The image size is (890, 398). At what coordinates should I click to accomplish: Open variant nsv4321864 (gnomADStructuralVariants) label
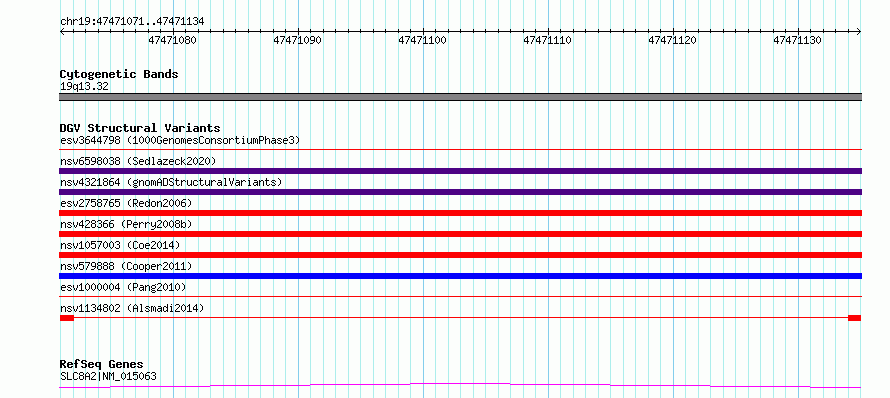click(x=171, y=182)
